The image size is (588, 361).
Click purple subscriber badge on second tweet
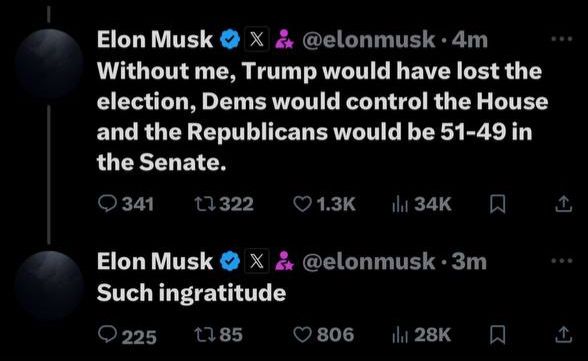click(284, 261)
